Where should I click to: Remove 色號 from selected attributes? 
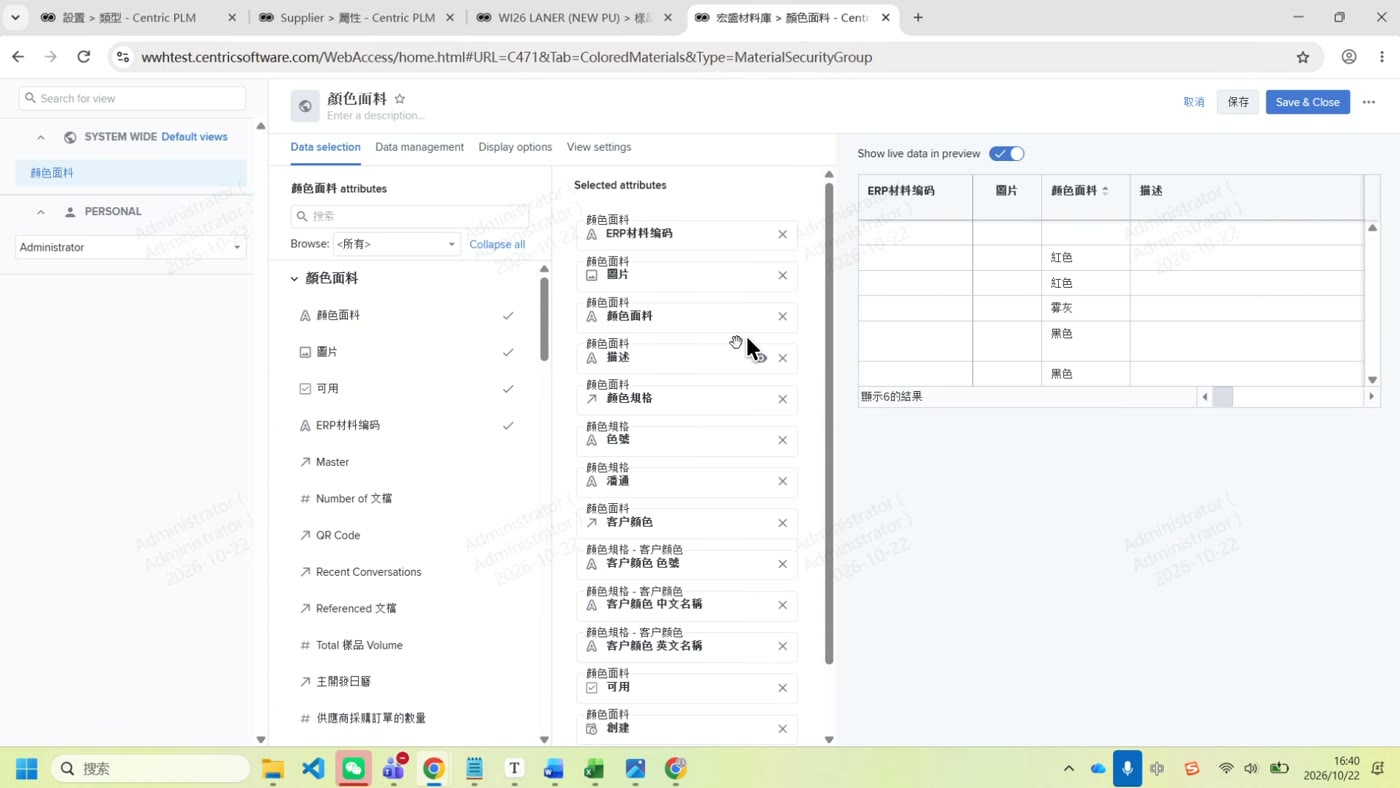tap(782, 440)
